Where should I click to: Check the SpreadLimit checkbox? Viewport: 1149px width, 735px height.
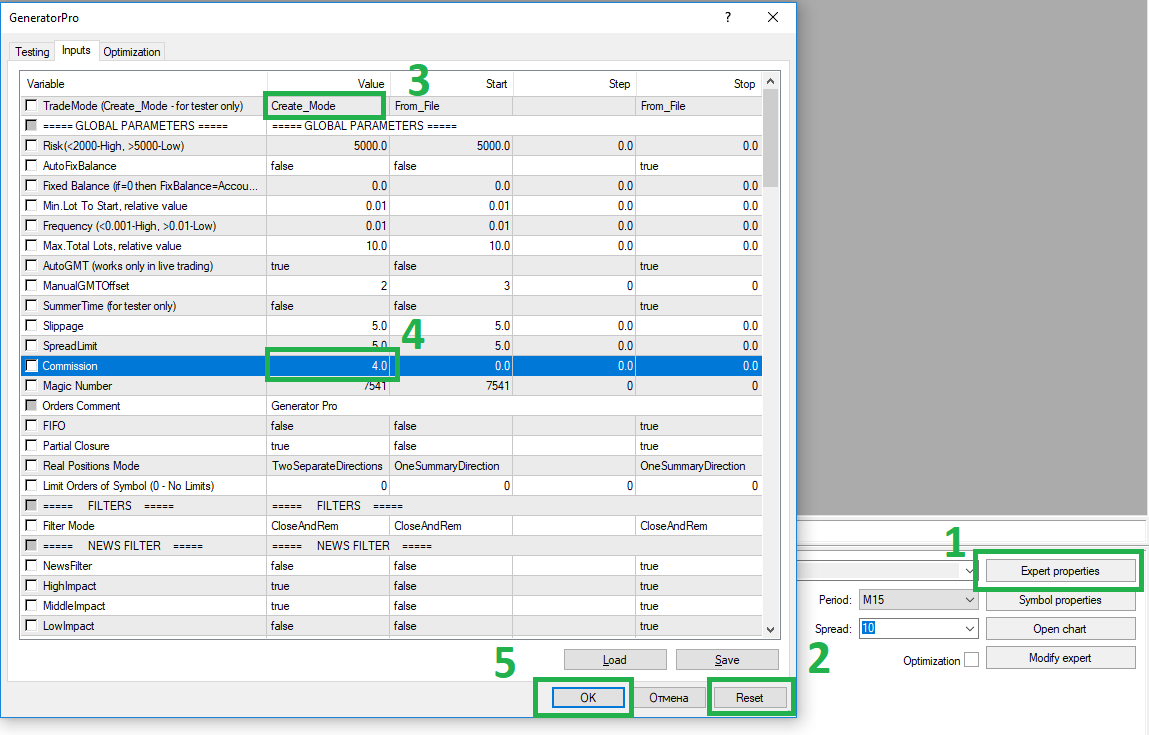[32, 346]
